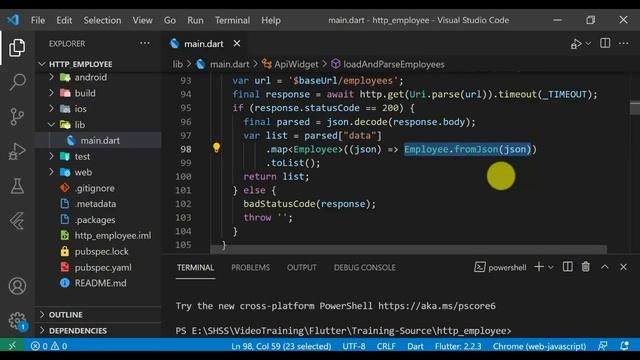640x360 pixels.
Task: Select device Chrome (web-javascript) in status bar
Action: [539, 346]
